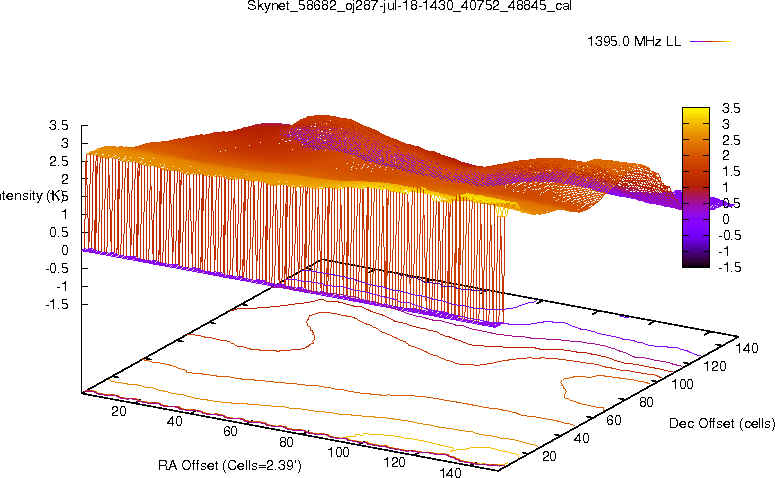Click the color bar tick label 2.5
775x478 pixels.
pos(731,140)
